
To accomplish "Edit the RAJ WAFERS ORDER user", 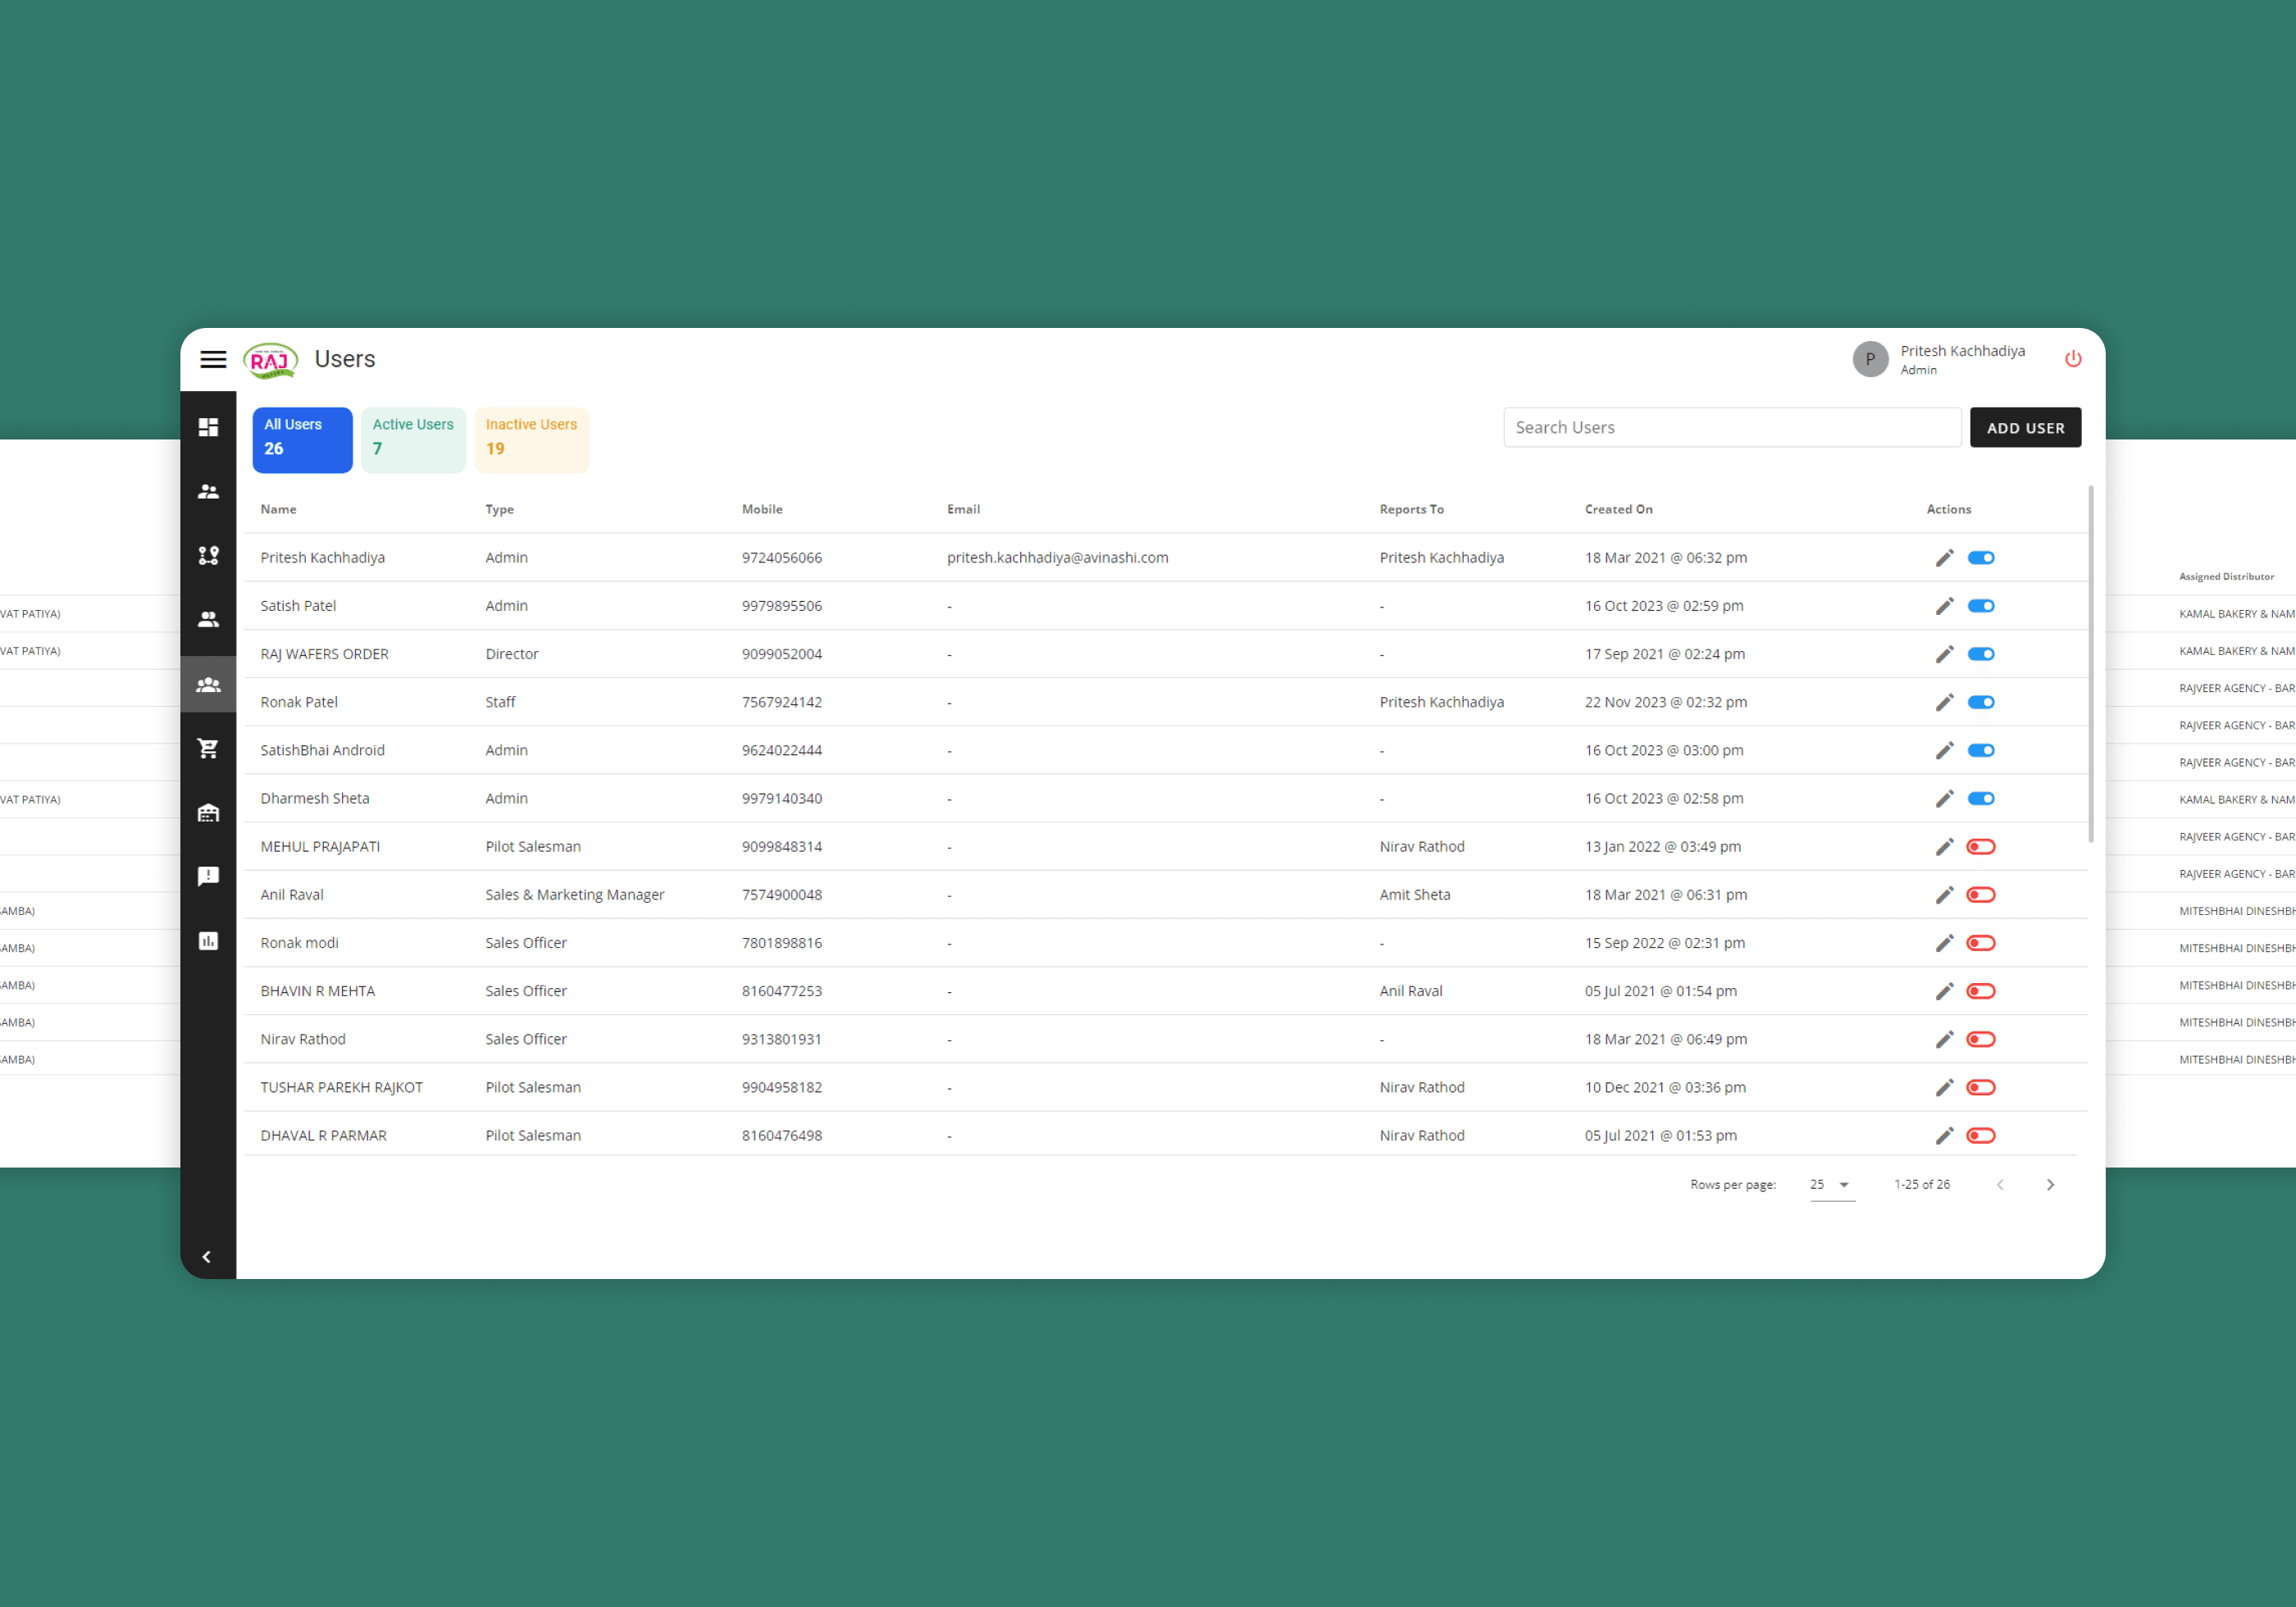I will pyautogui.click(x=1943, y=654).
